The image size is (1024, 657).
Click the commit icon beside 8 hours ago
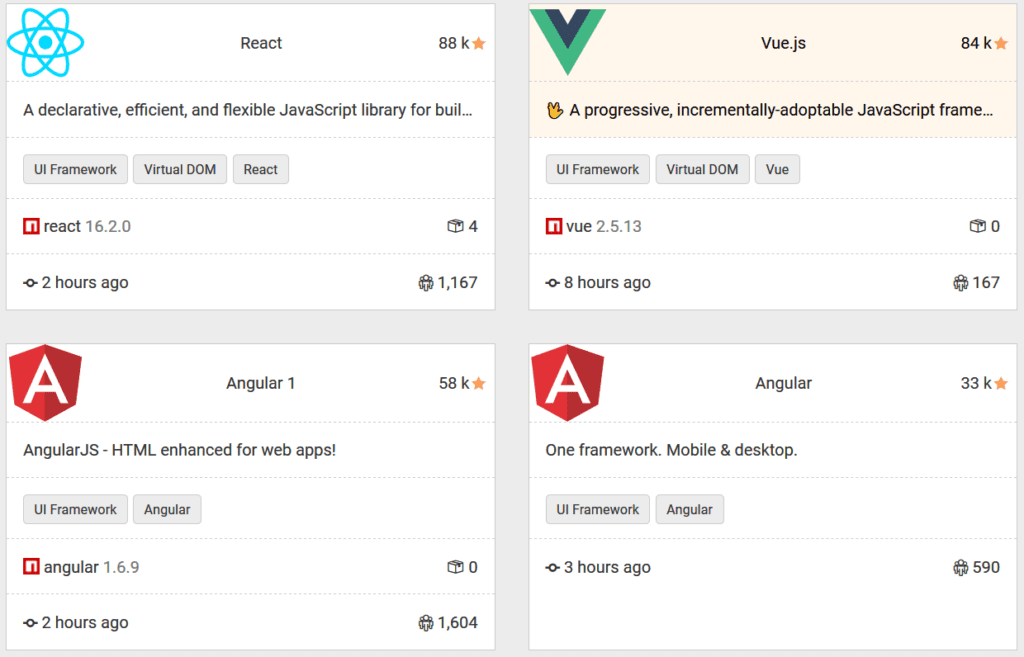pos(552,283)
